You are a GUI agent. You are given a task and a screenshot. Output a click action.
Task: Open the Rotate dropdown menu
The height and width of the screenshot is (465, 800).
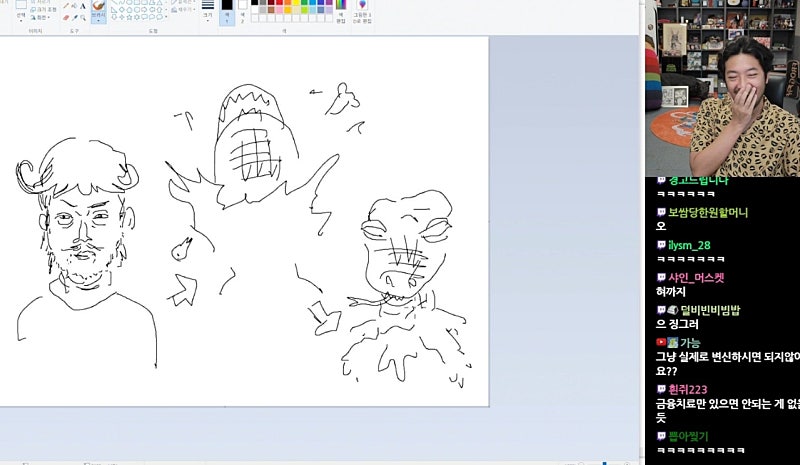pyautogui.click(x=40, y=17)
